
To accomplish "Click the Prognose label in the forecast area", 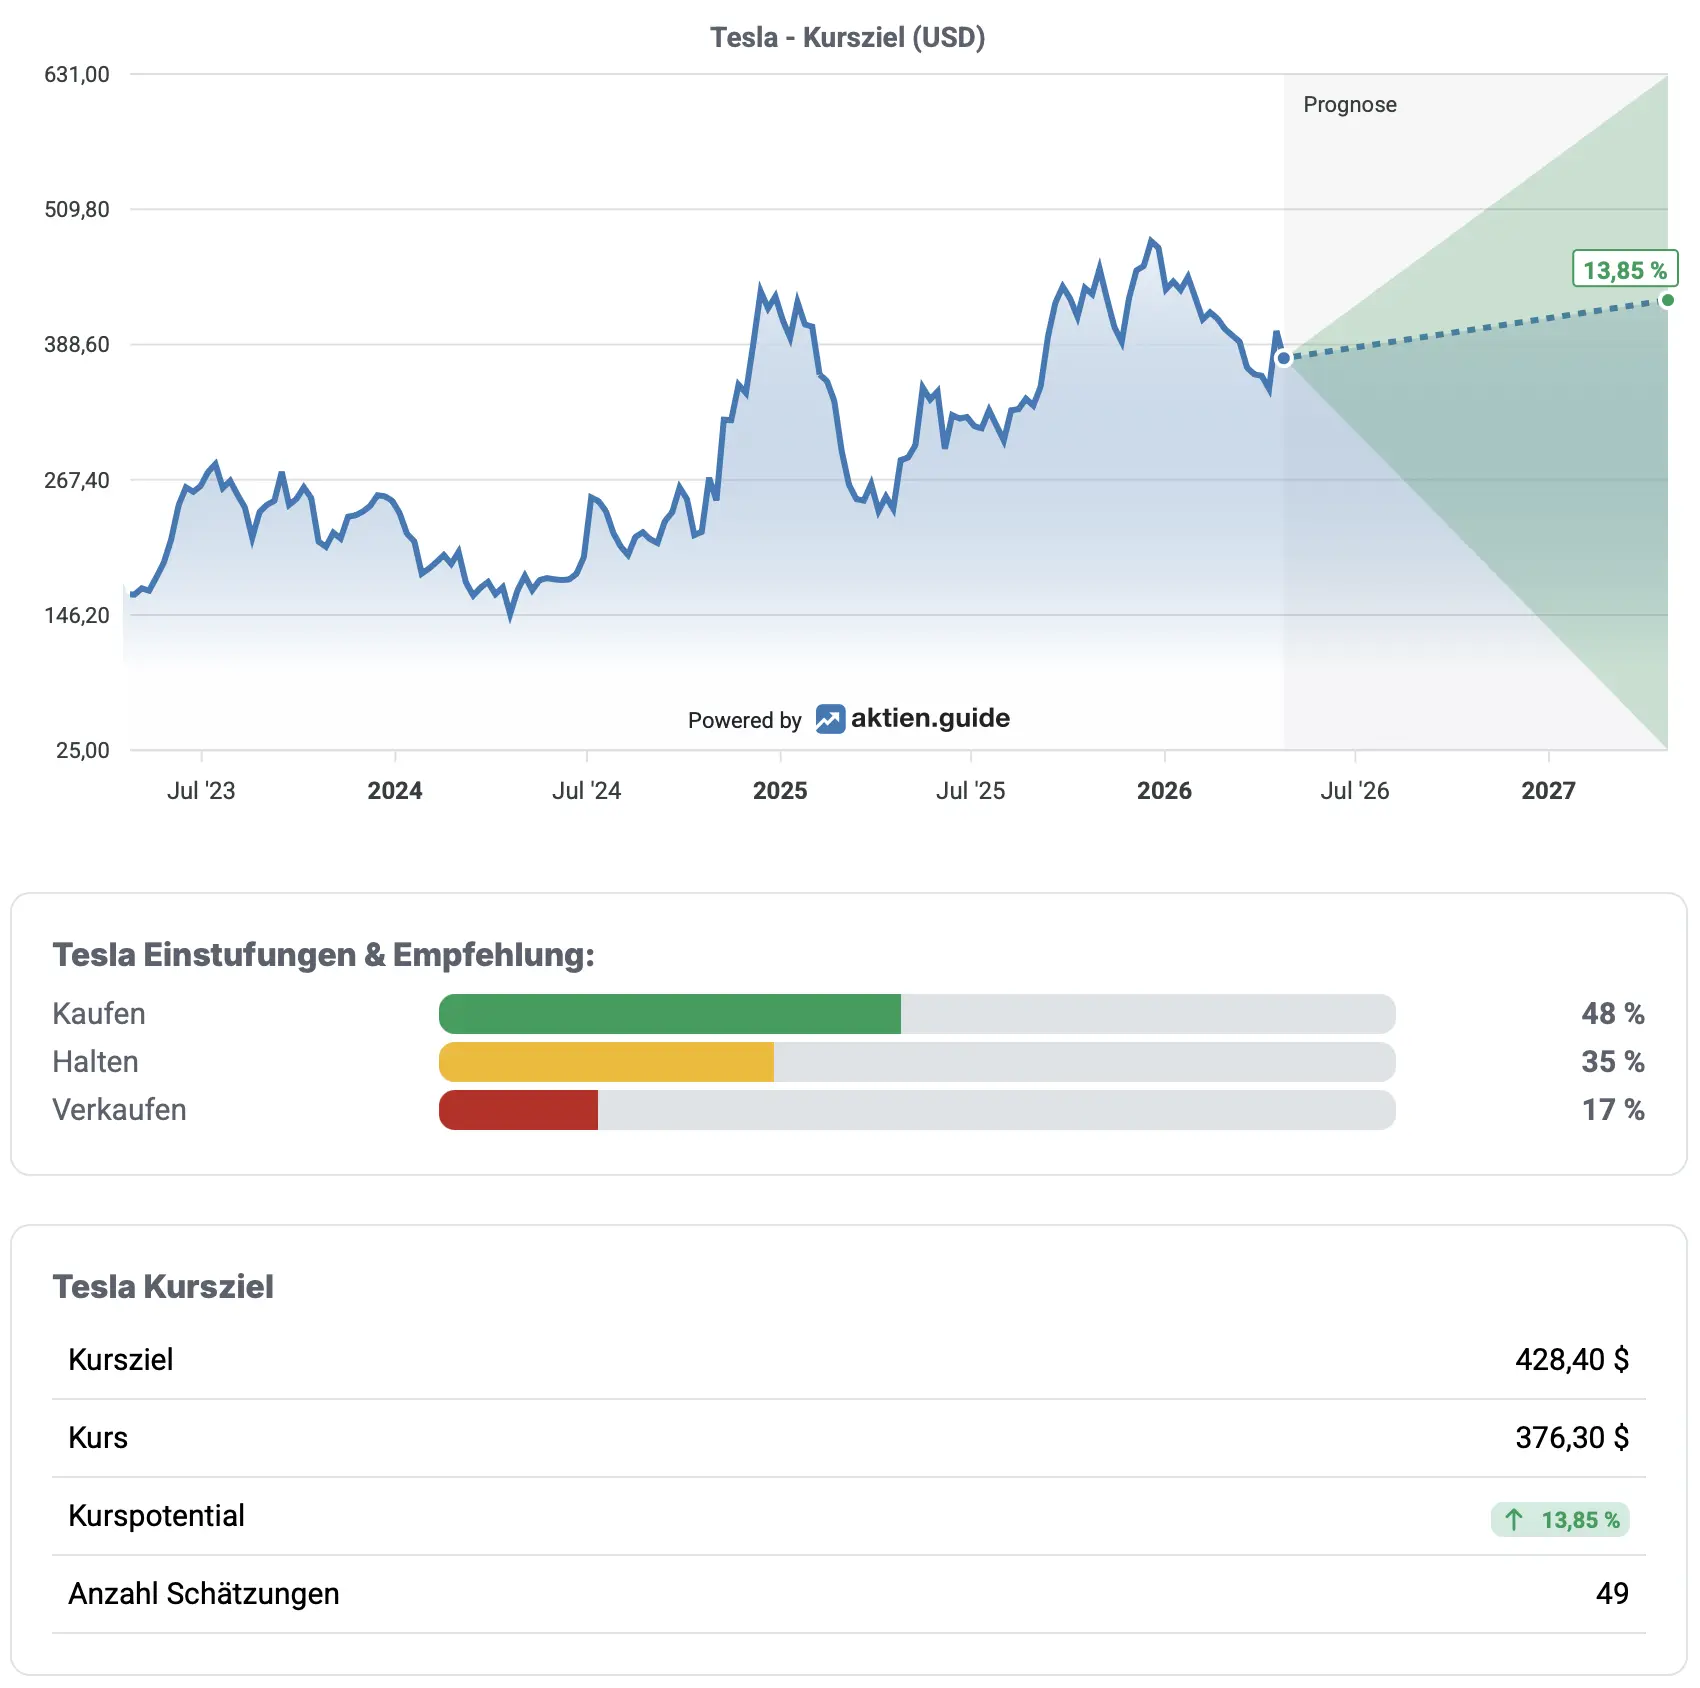I will tap(1349, 105).
